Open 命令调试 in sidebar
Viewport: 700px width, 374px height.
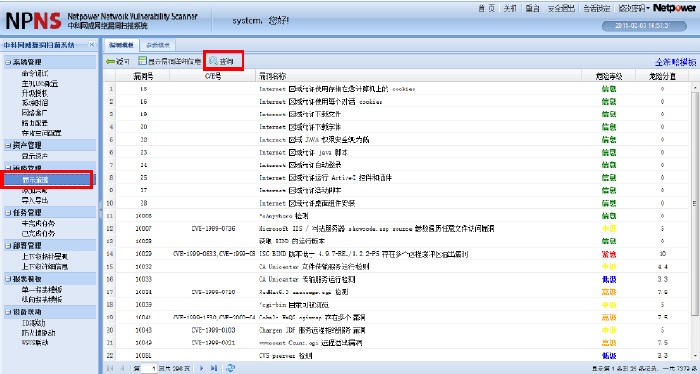tap(34, 74)
